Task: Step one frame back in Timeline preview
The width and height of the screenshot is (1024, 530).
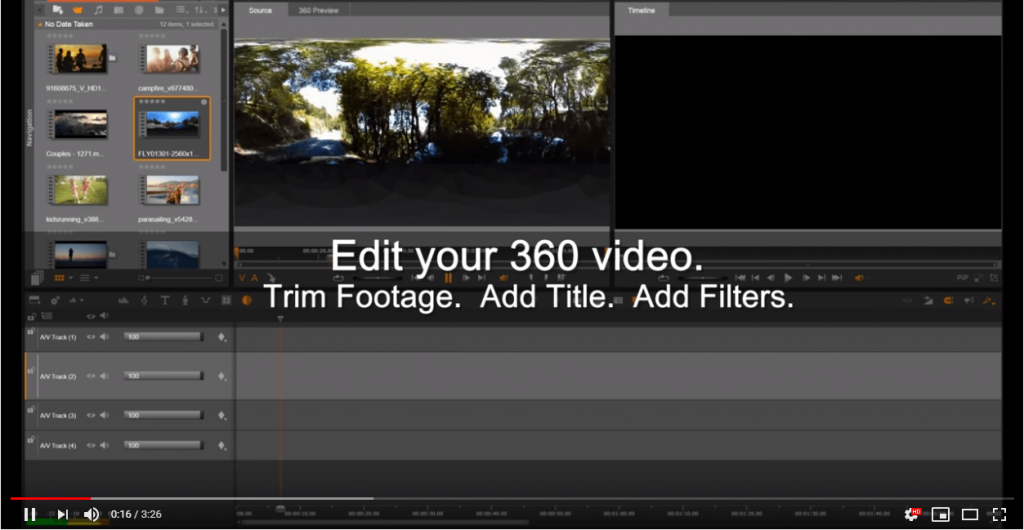Action: 771,278
